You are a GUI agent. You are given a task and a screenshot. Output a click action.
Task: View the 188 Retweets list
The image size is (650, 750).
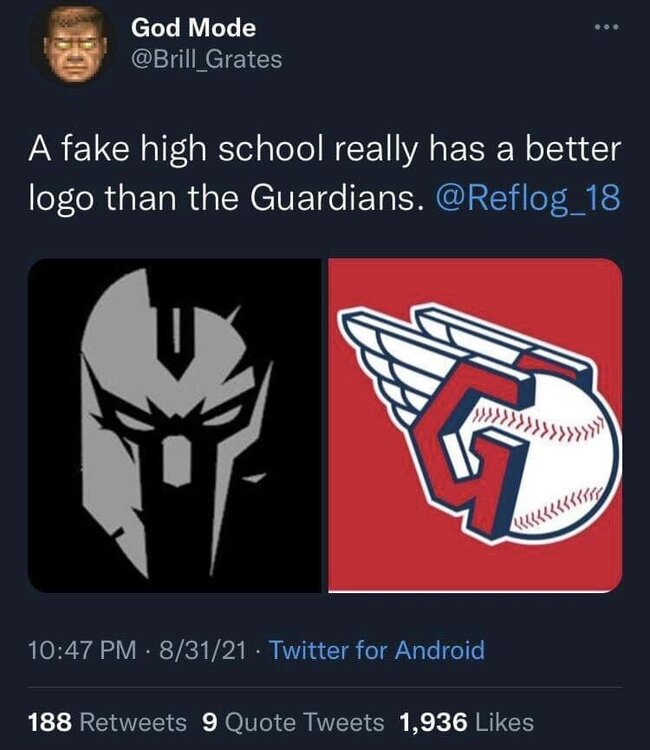(108, 722)
